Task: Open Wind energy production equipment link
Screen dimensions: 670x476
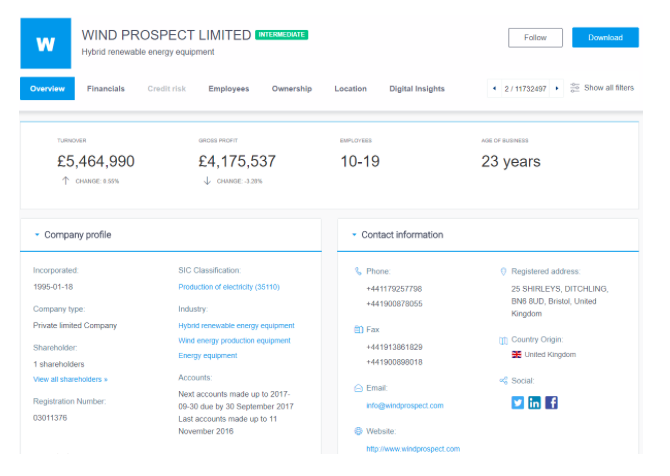Action: [x=234, y=341]
